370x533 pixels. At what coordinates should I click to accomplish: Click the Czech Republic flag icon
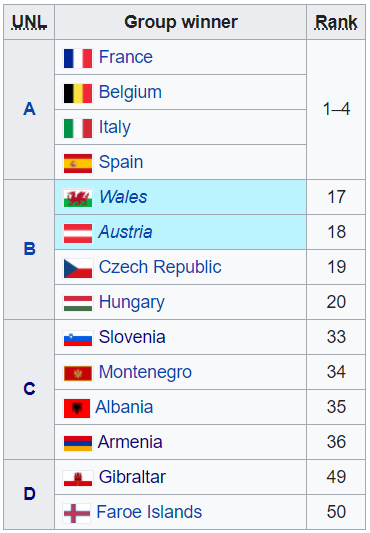(x=78, y=269)
